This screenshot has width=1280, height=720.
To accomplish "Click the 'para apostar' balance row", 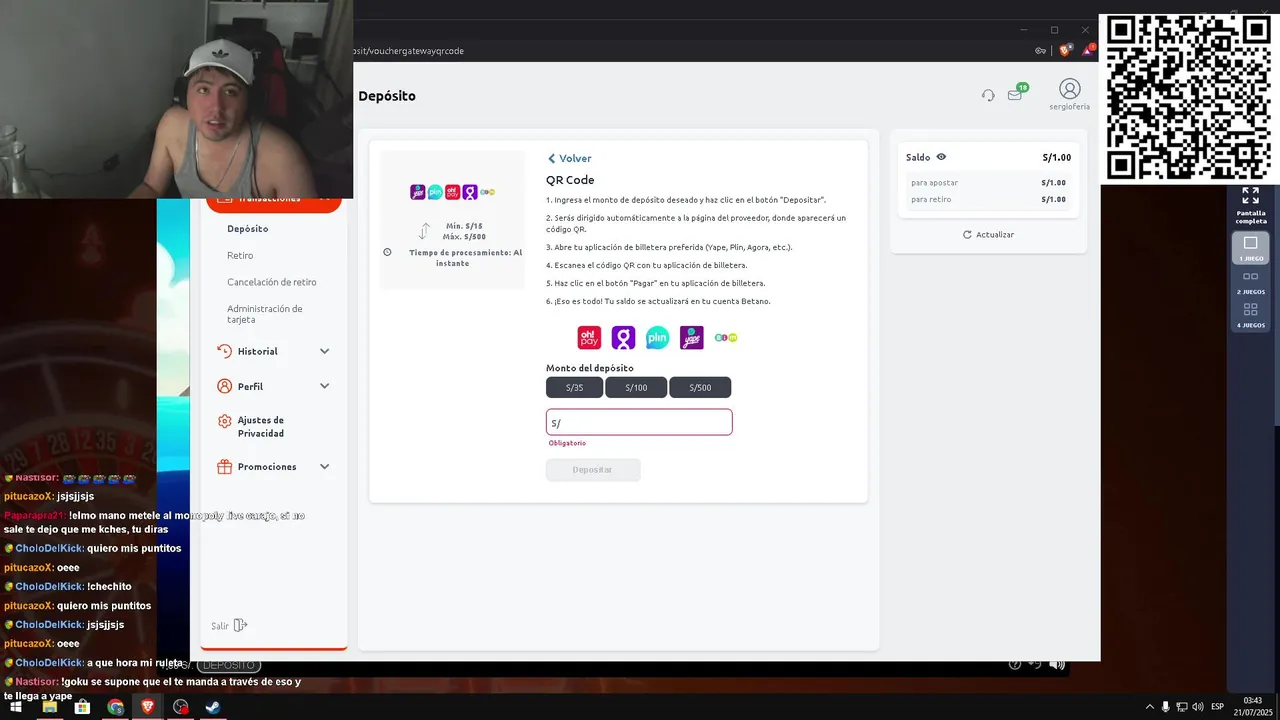I will 988,183.
